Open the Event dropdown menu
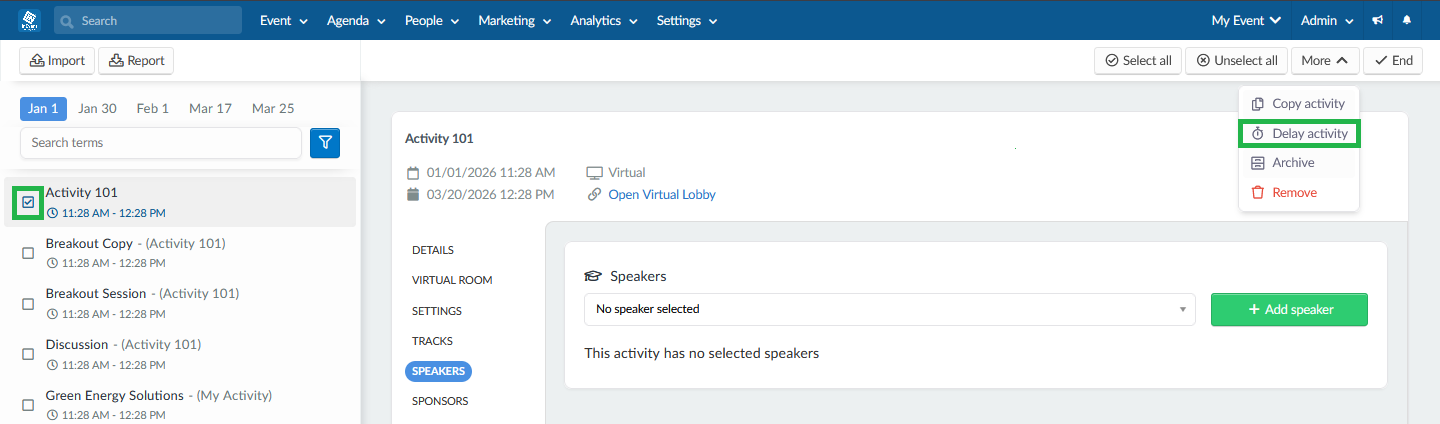Viewport: 1440px width, 424px height. click(x=284, y=20)
